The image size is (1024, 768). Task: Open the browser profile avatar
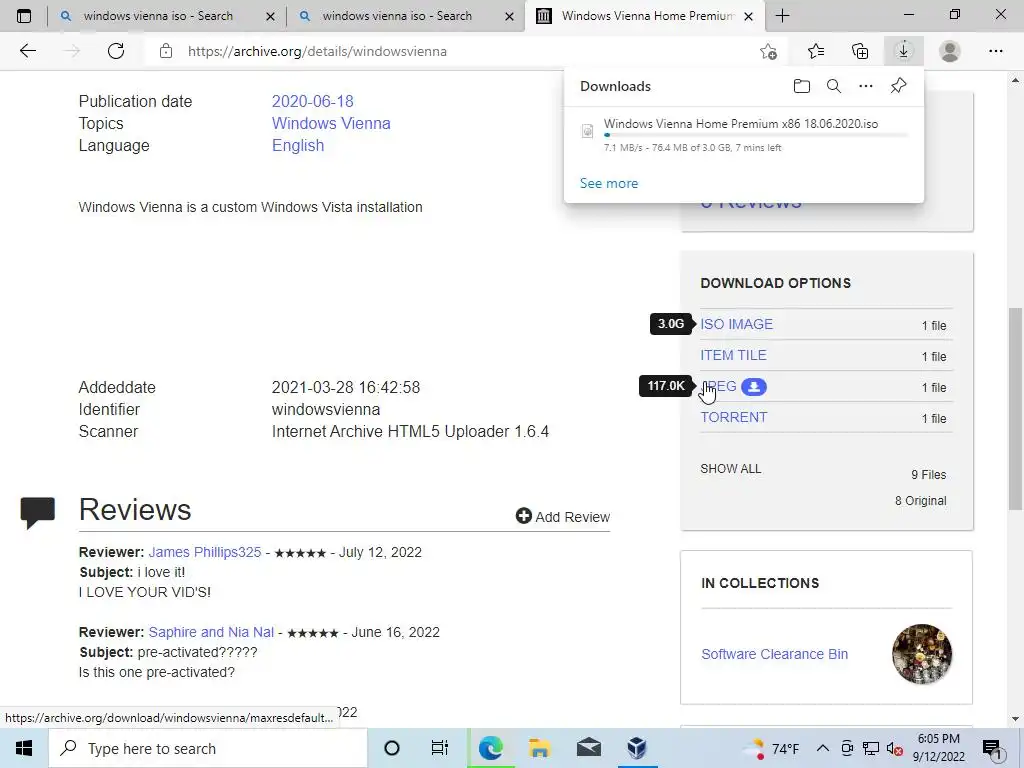tap(950, 51)
